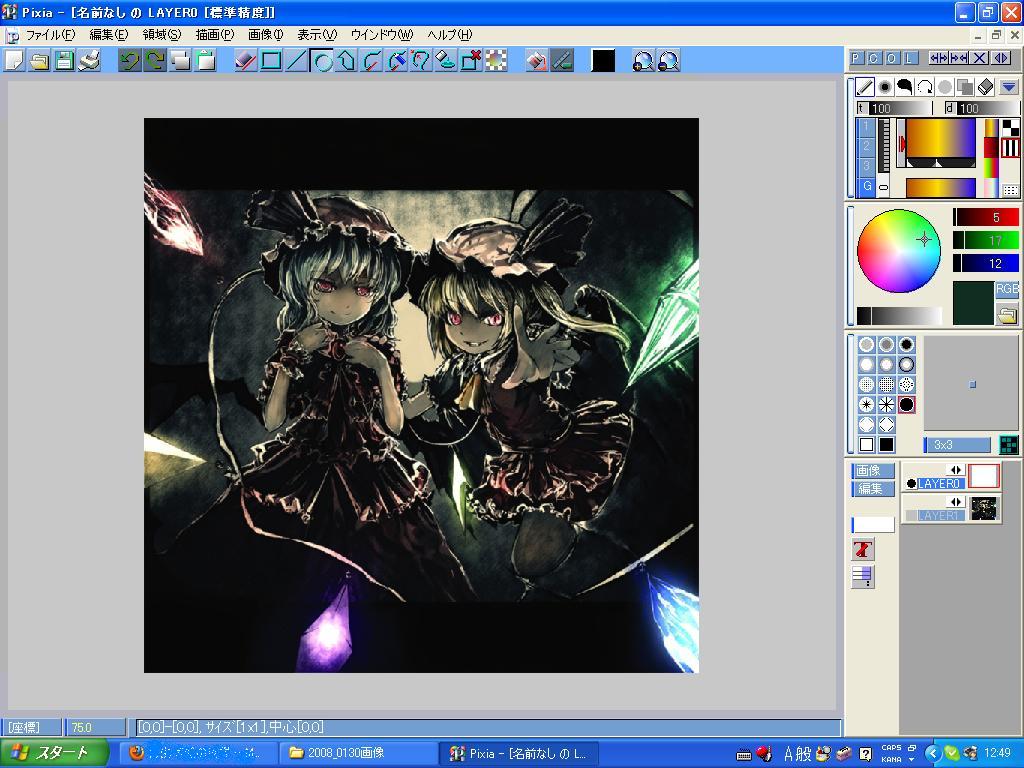The image size is (1024, 768).
Task: Expand the blue down-arrow brush options
Action: (1008, 86)
